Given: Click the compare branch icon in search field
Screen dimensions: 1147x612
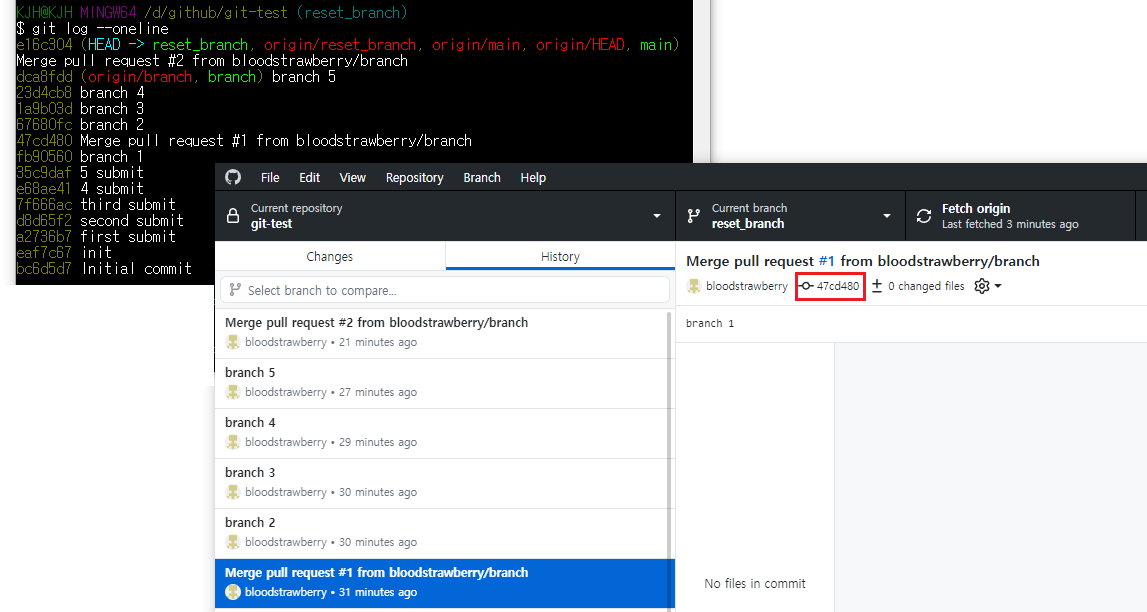Looking at the screenshot, I should (x=234, y=289).
